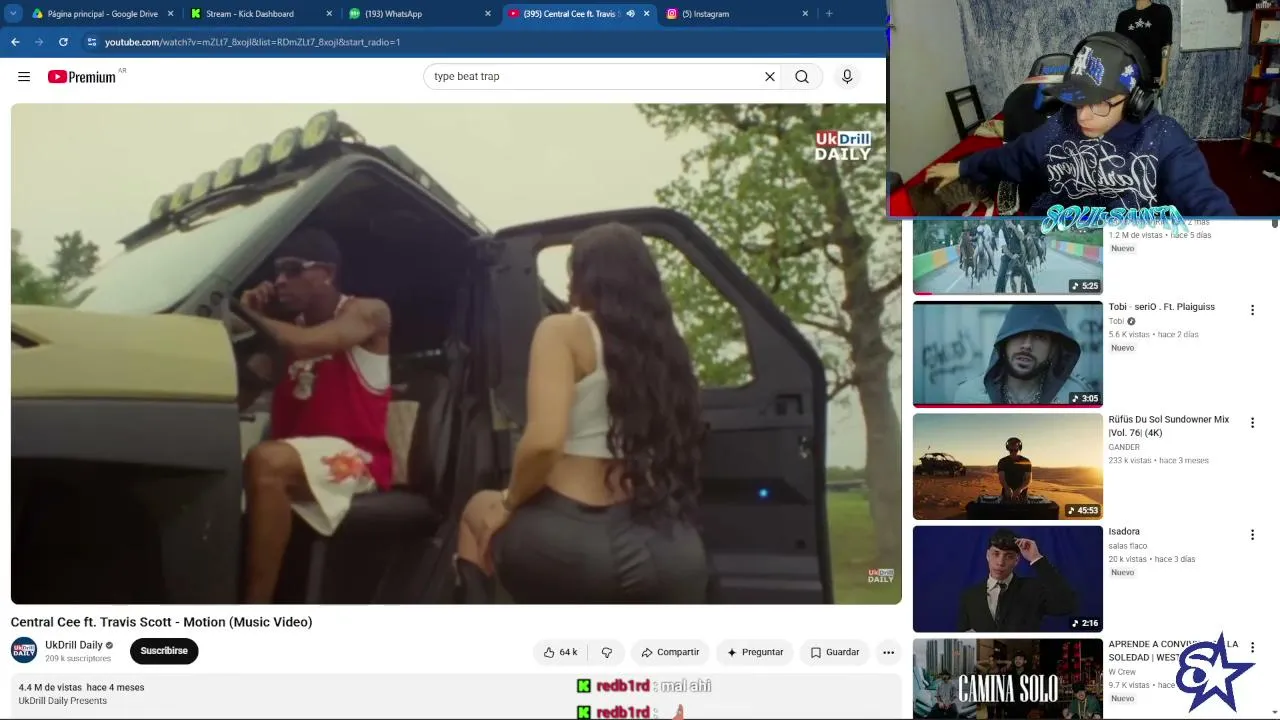Open UkDrill Daily channel name link
The height and width of the screenshot is (720, 1280).
pos(74,645)
